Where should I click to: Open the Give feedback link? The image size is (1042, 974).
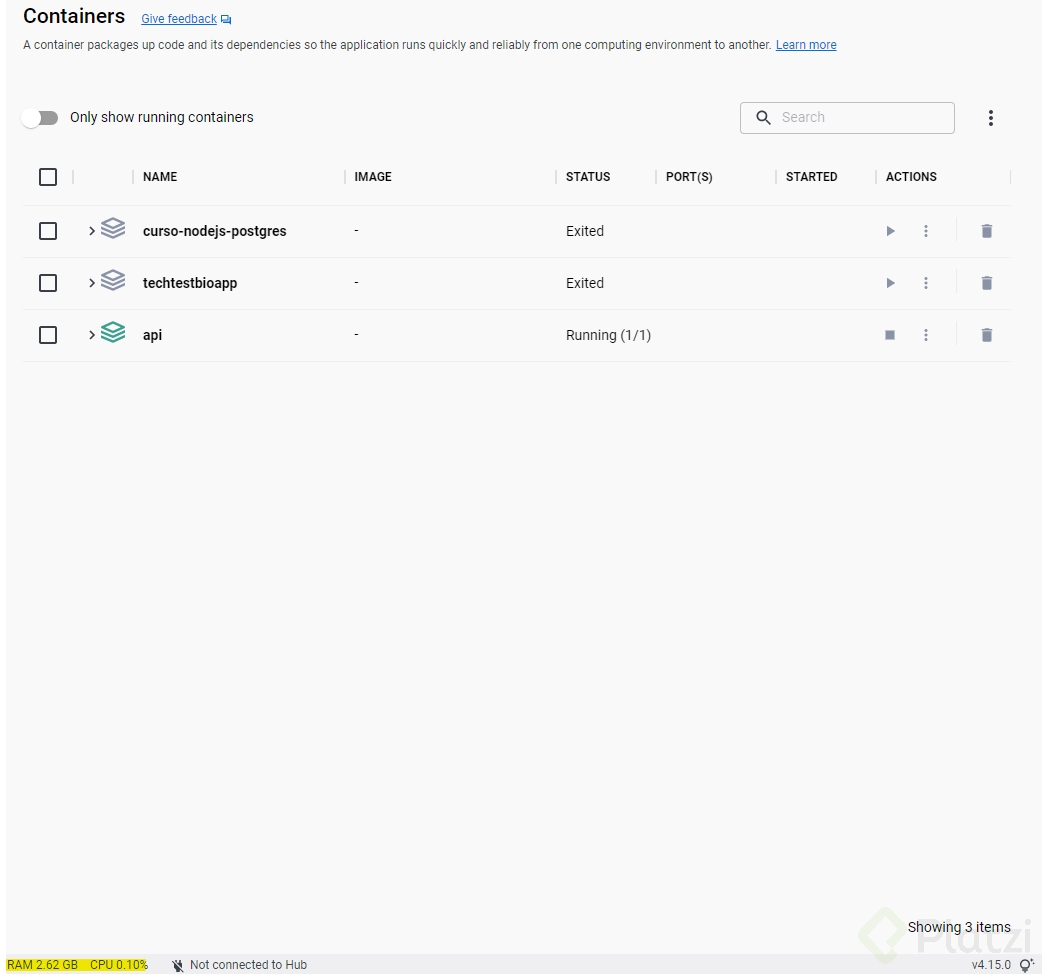179,19
